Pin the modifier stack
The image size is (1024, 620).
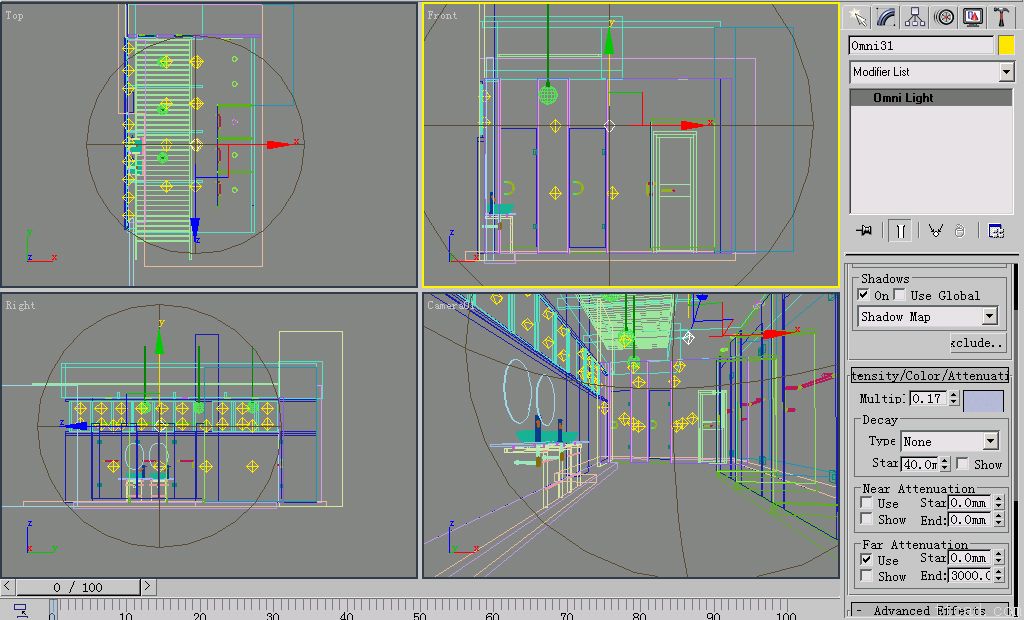[x=864, y=230]
